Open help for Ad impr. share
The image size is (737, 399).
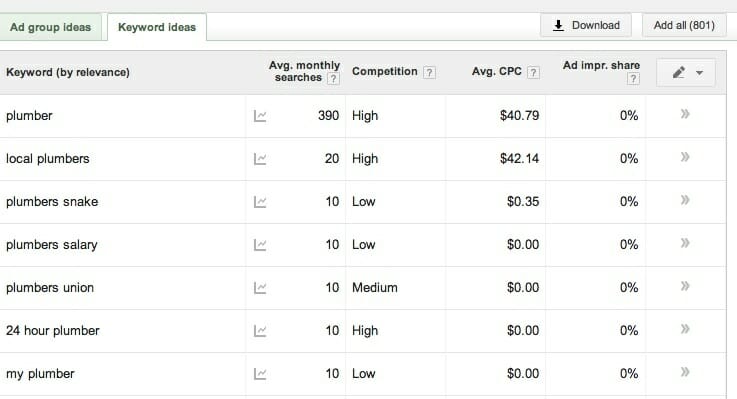tap(633, 78)
